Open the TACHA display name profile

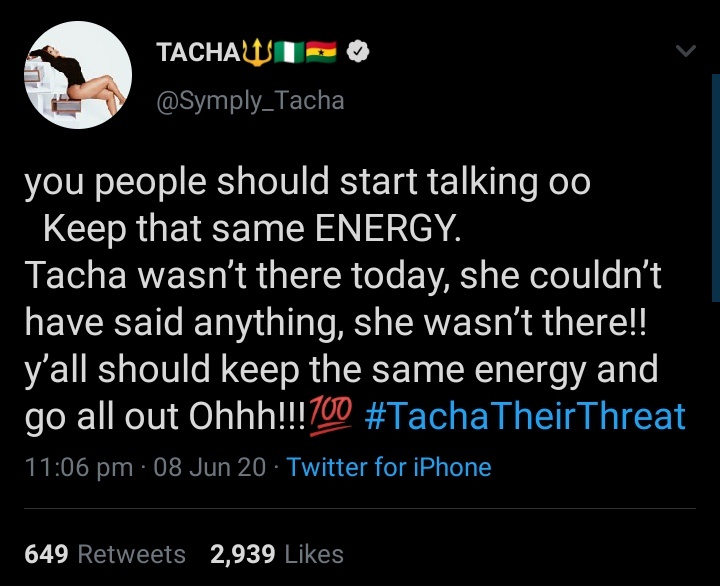(x=195, y=53)
